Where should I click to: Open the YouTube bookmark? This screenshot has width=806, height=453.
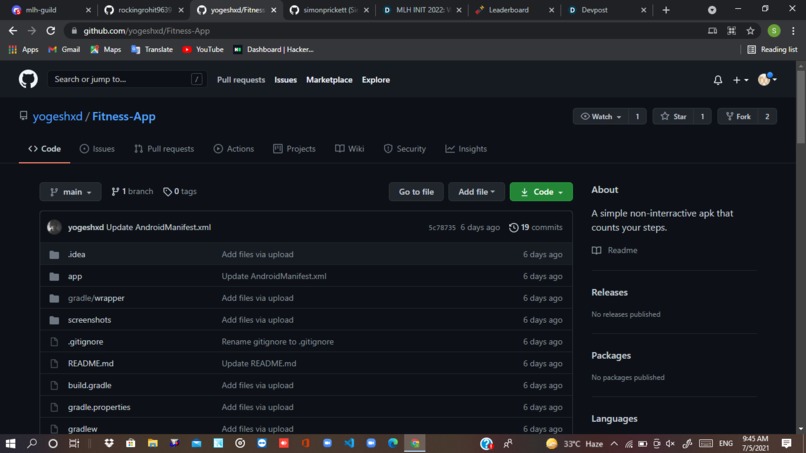click(x=203, y=49)
